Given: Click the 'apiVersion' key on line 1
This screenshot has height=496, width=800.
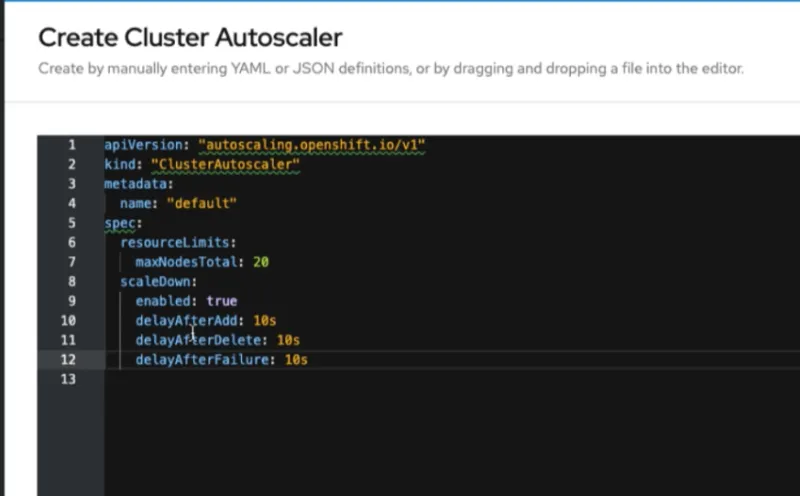Looking at the screenshot, I should (143, 145).
